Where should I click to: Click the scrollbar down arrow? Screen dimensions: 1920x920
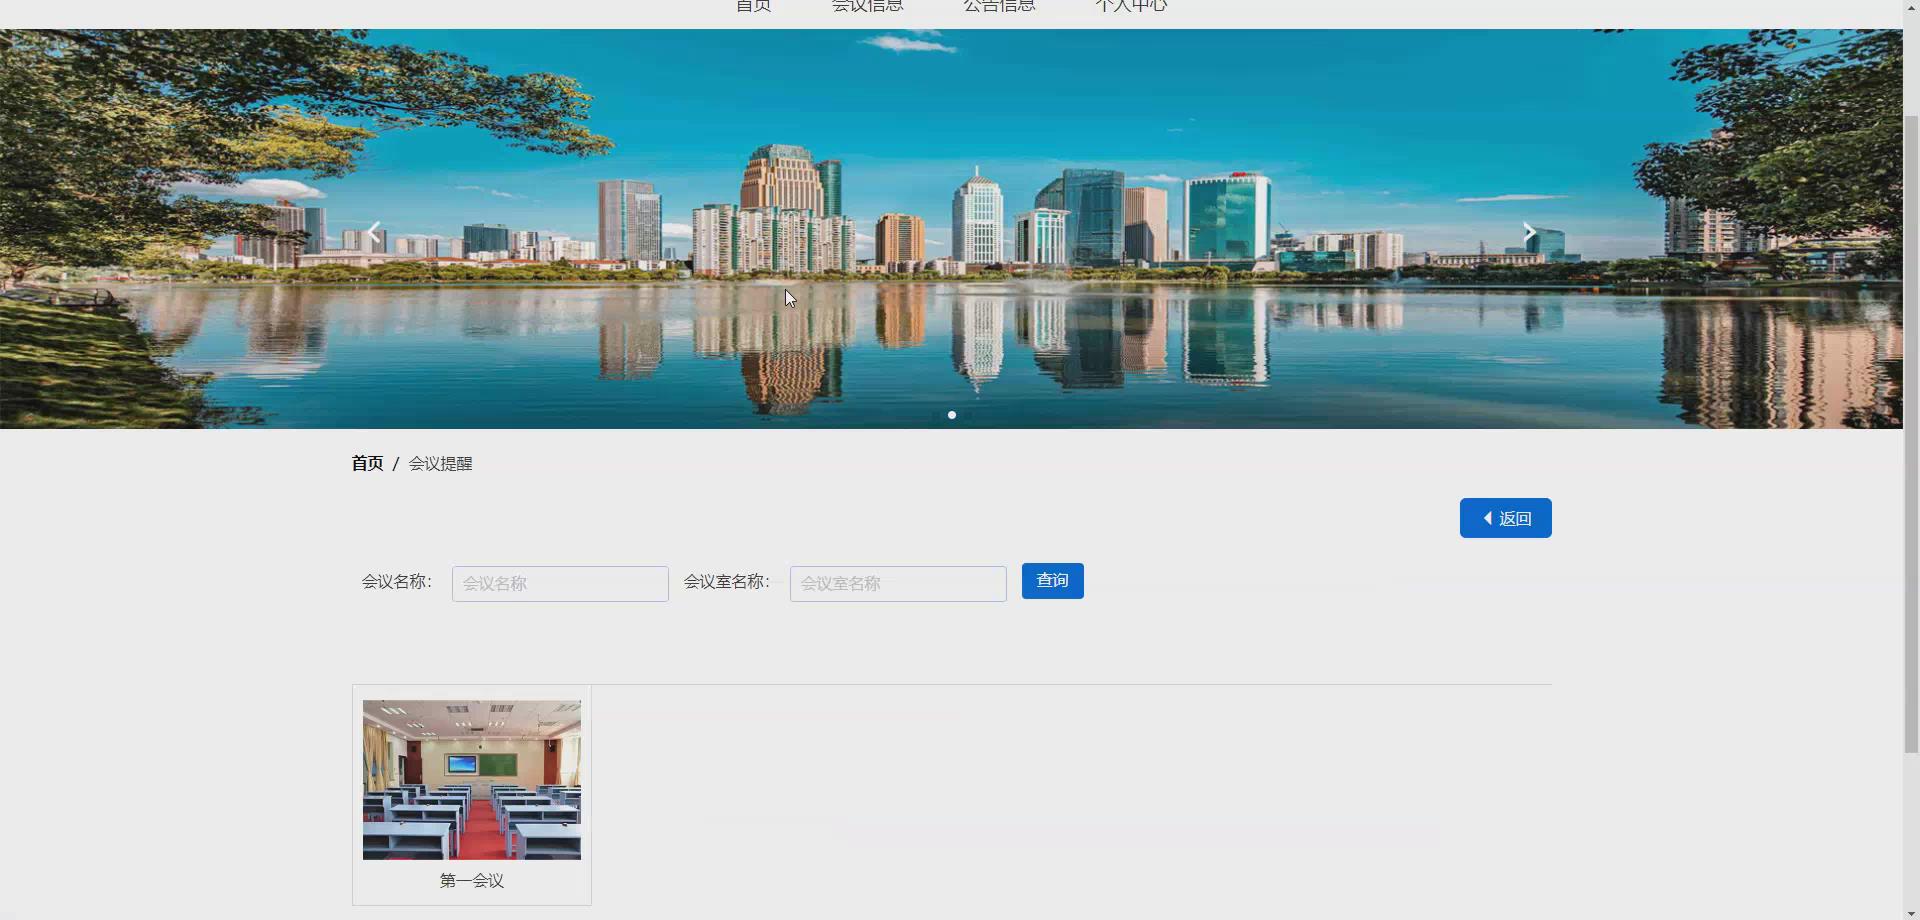1911,913
